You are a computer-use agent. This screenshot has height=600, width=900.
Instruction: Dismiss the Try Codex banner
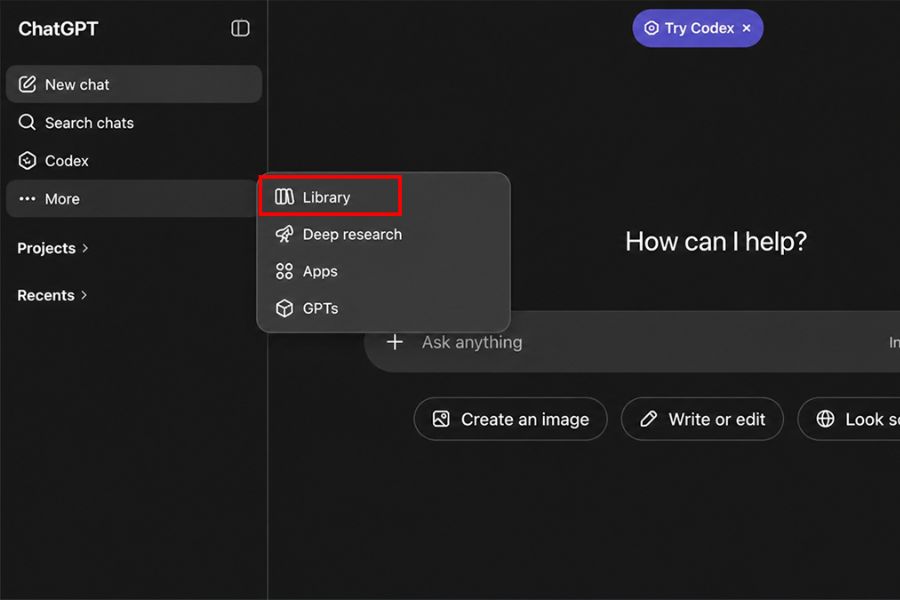746,28
